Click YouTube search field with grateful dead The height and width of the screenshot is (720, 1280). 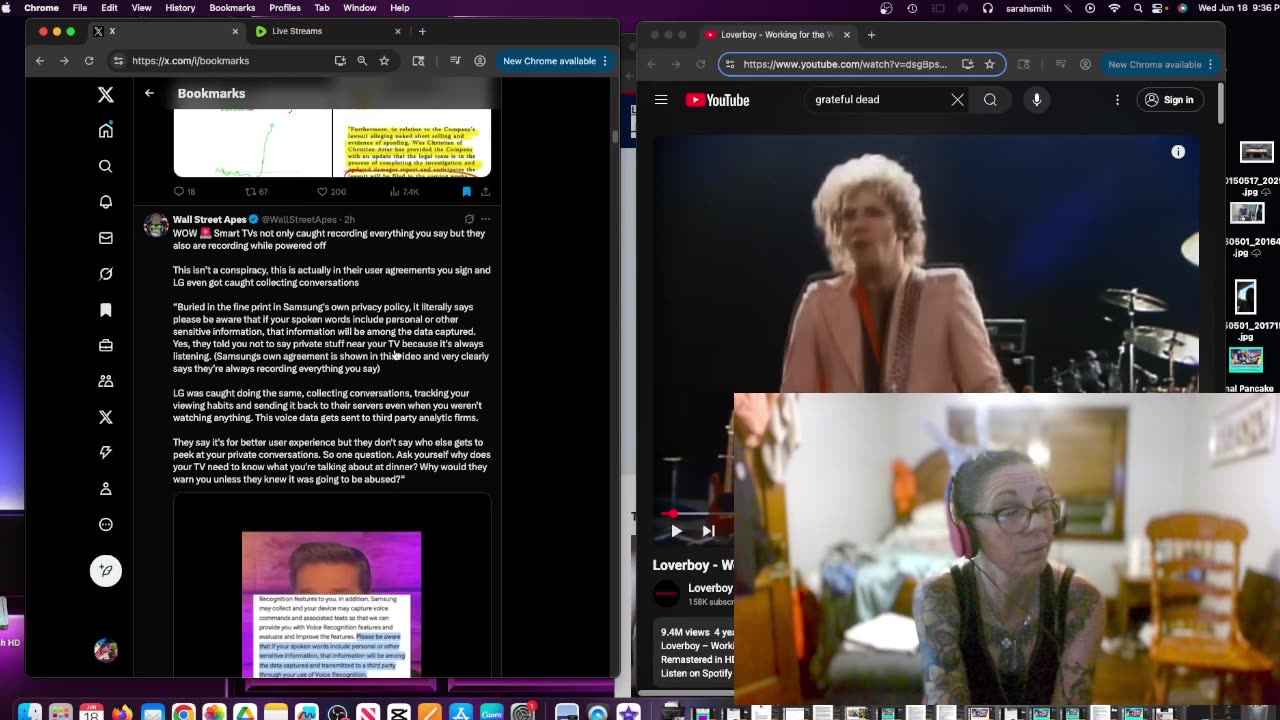click(x=875, y=100)
